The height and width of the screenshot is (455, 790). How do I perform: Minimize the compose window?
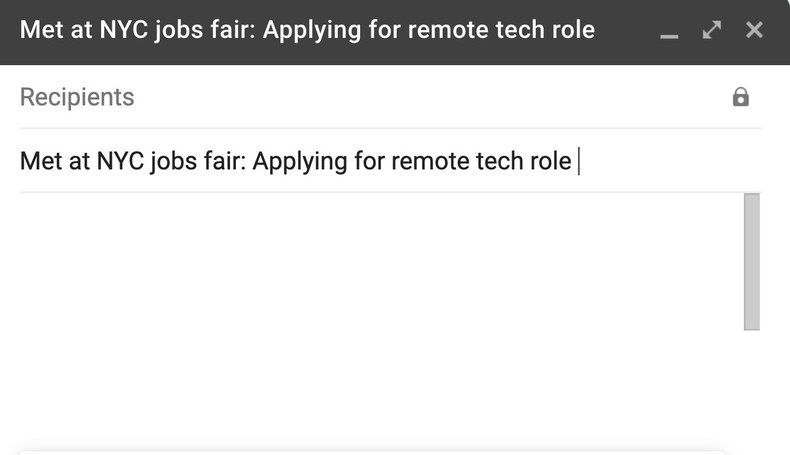[669, 32]
